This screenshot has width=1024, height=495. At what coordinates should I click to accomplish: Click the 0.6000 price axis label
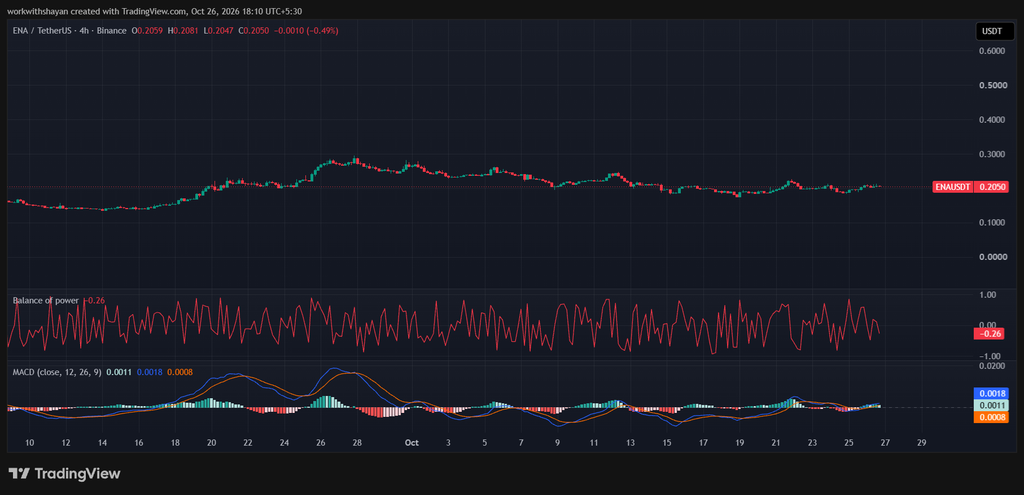pos(992,52)
